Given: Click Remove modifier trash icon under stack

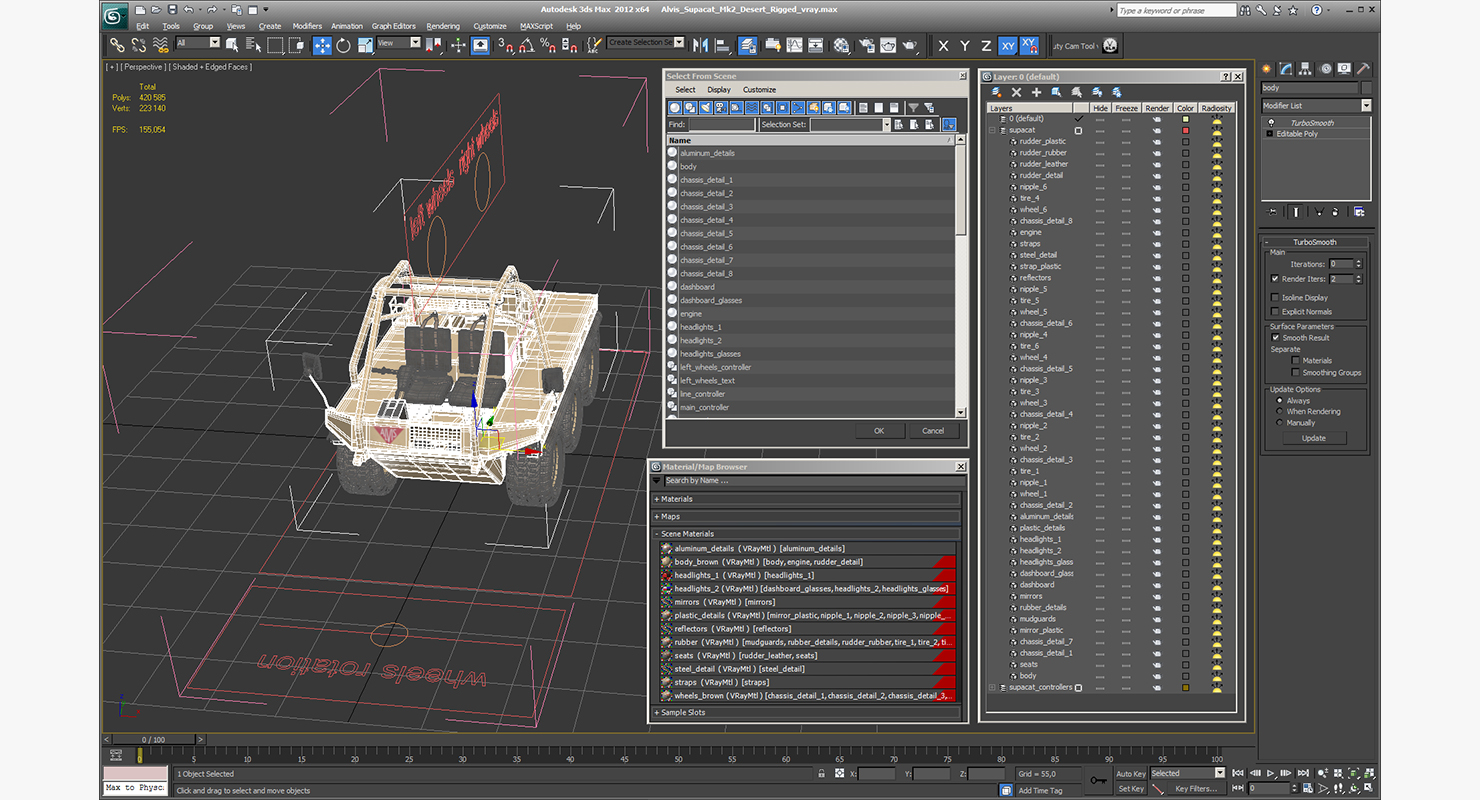Looking at the screenshot, I should point(1335,212).
